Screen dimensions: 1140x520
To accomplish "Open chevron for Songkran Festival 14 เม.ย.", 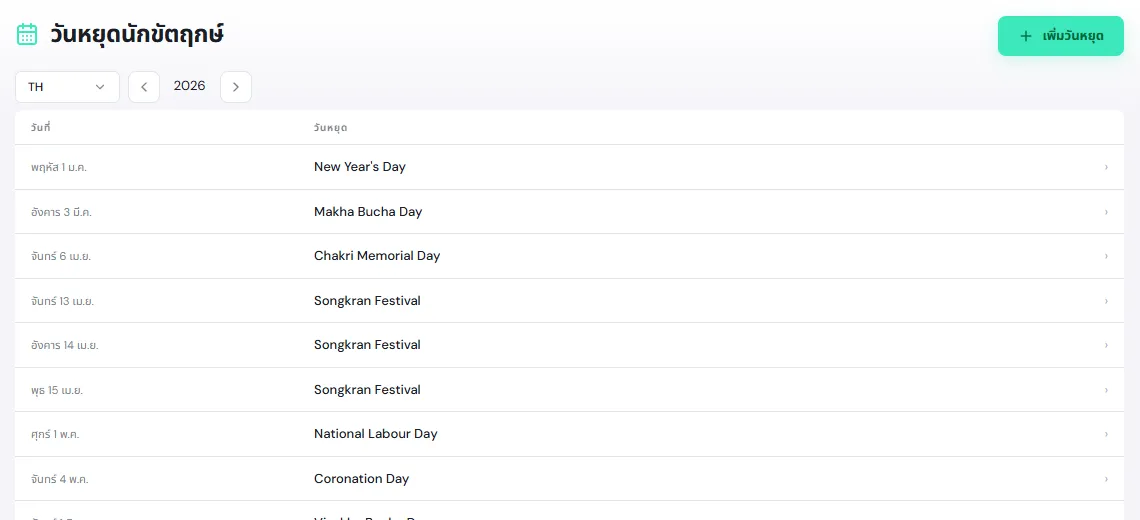I will point(1107,345).
